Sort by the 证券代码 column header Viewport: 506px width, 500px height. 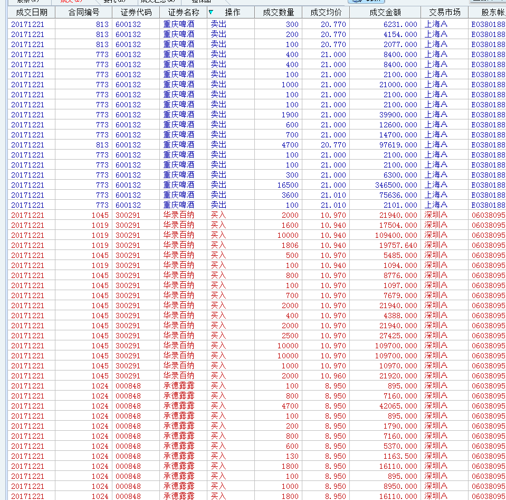[x=136, y=12]
